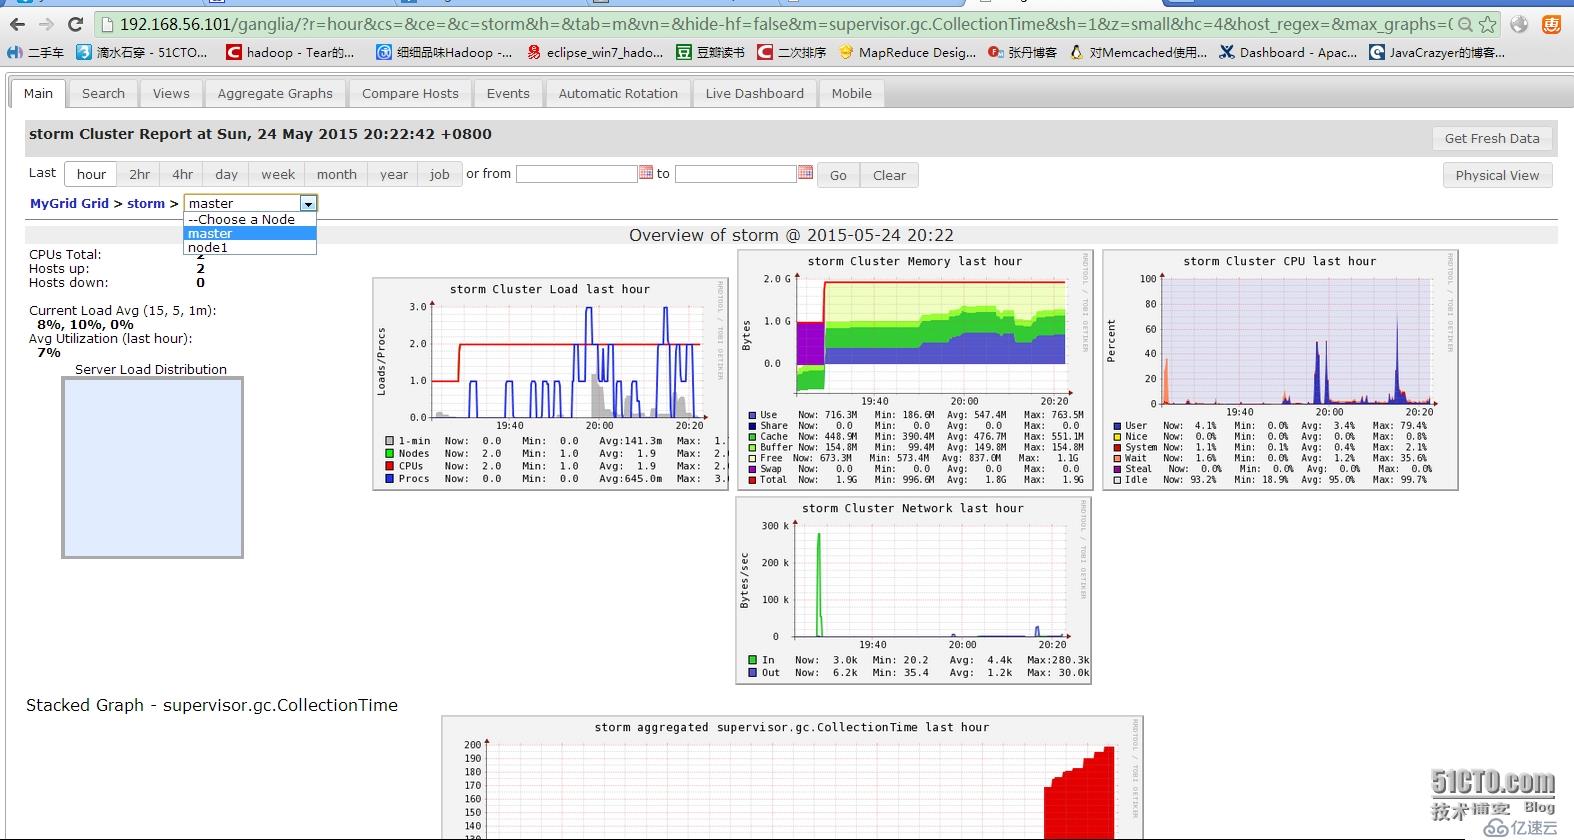Open the 对Memcached使用 bookmark
This screenshot has width=1574, height=840.
click(x=1139, y=52)
